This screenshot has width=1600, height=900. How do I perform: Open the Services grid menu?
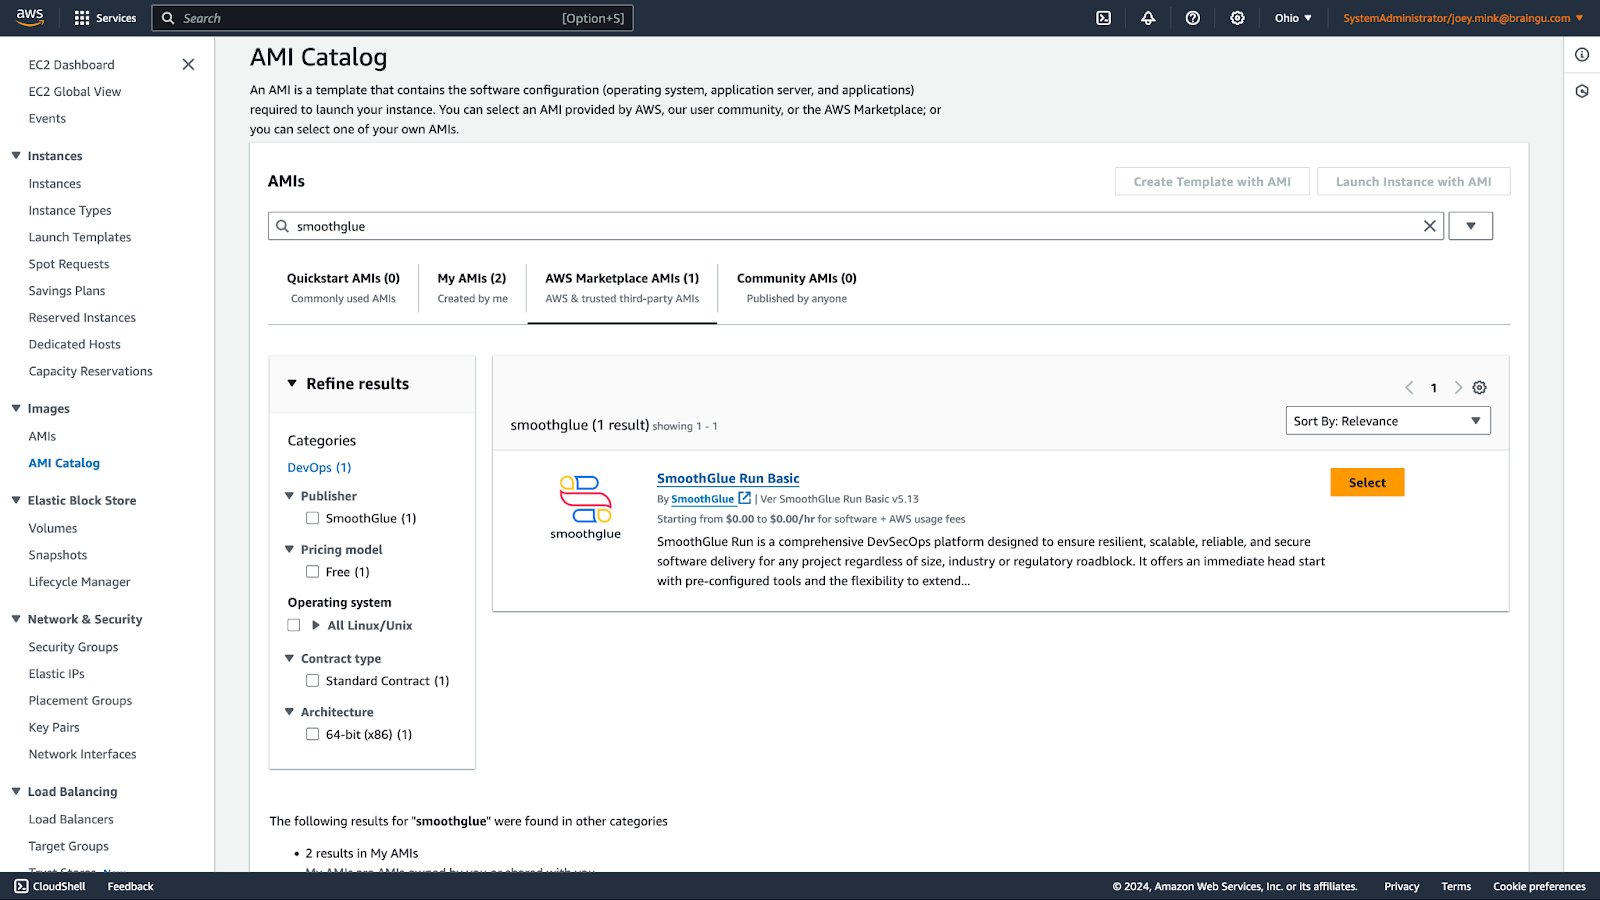click(105, 18)
